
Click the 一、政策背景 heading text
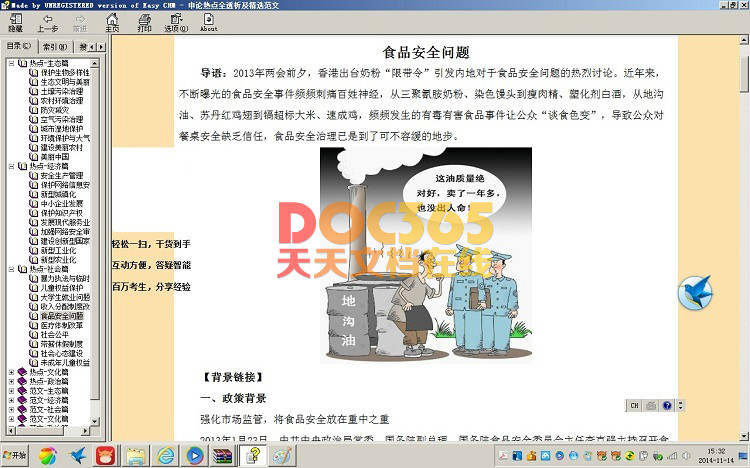(233, 398)
